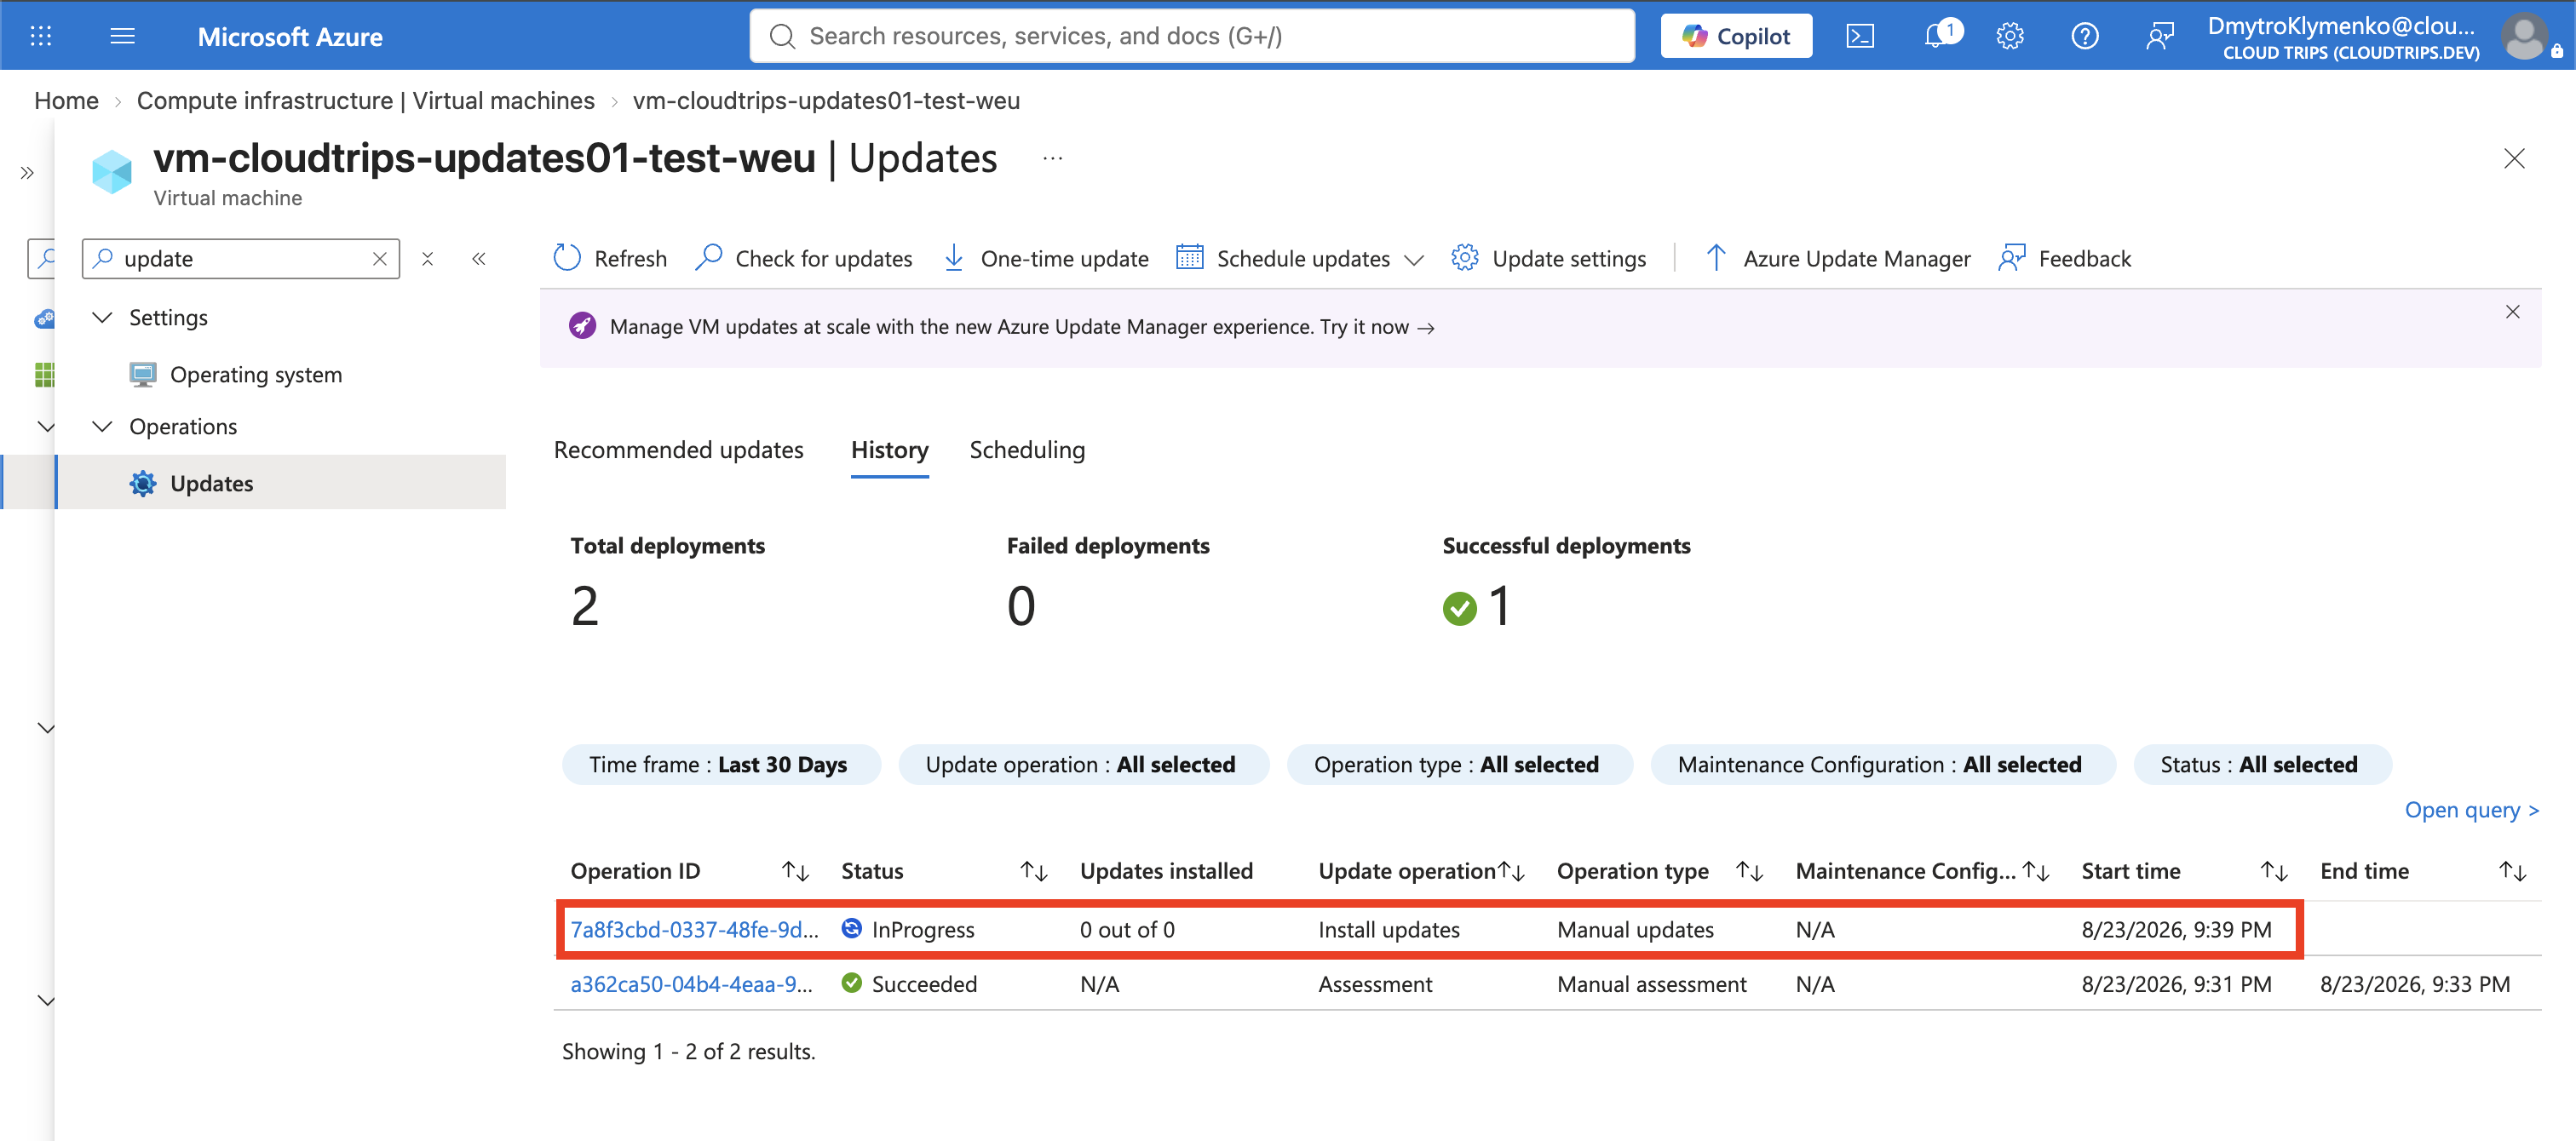Click the 'Install updates' cell

coord(1389,930)
